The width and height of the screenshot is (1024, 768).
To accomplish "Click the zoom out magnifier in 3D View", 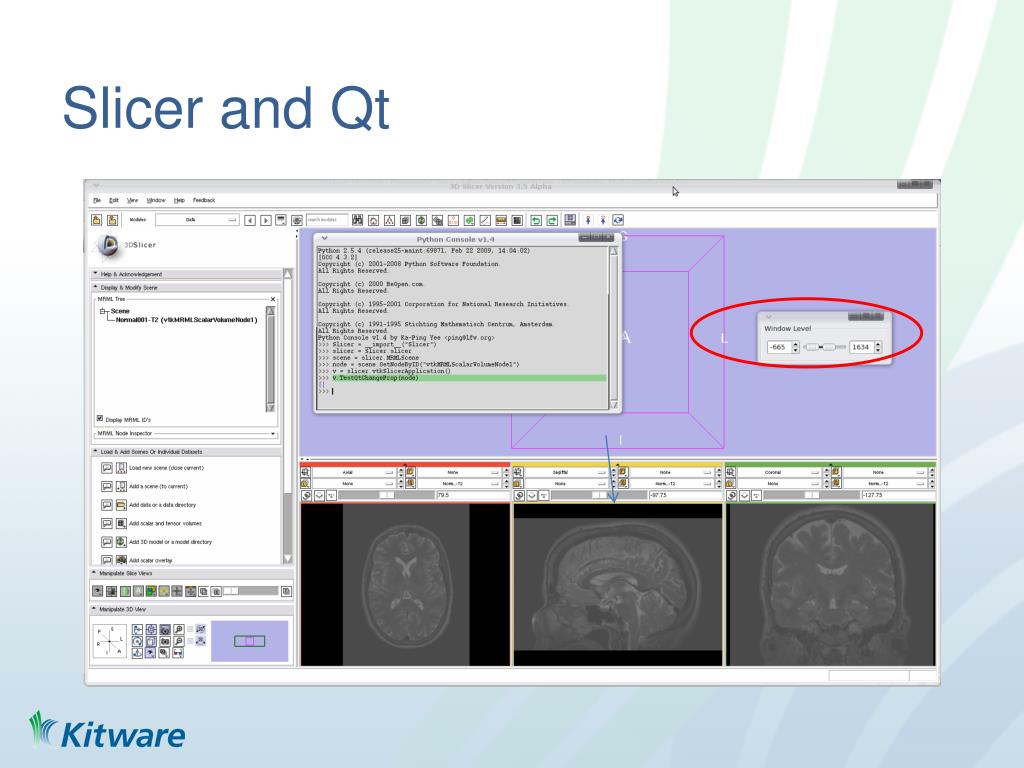I will [x=178, y=641].
